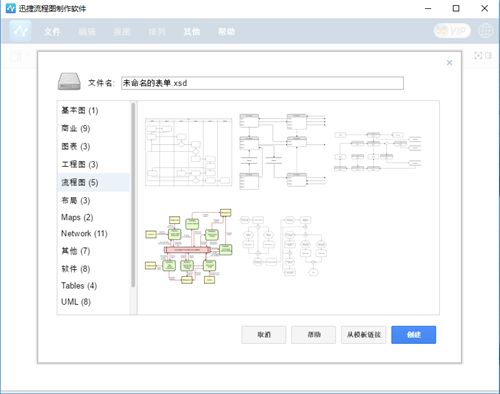Viewport: 500px width, 394px height.
Task: Close the new file dialog
Action: 449,63
